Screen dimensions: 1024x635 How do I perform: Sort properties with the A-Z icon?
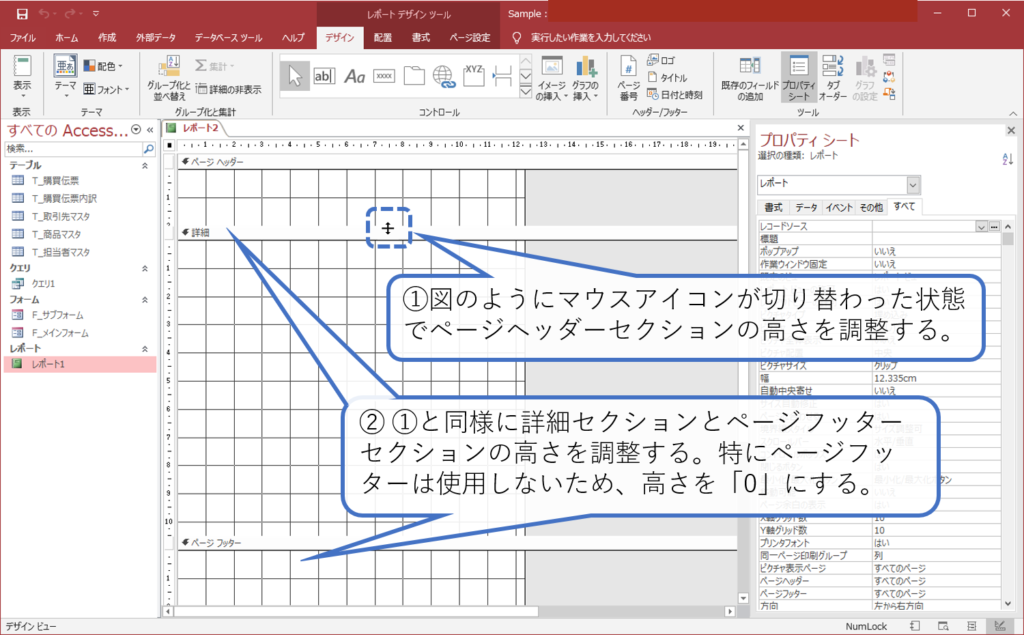click(x=1007, y=159)
